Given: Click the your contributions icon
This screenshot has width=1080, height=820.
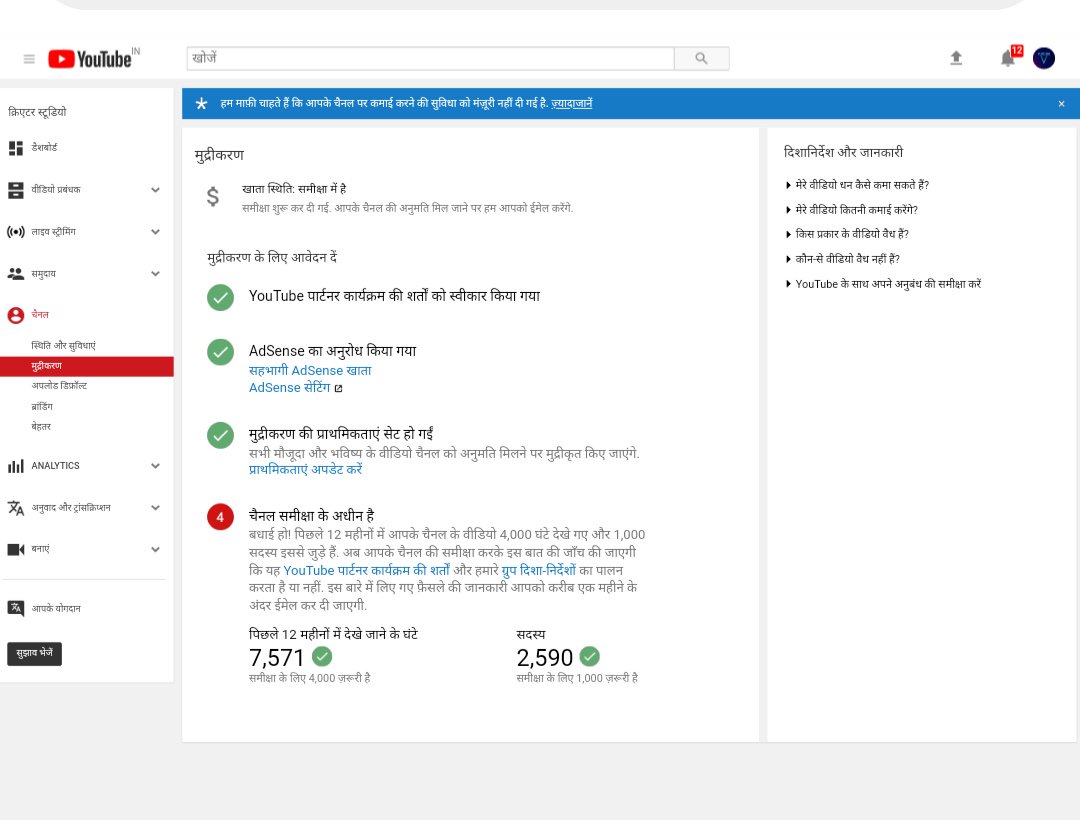Looking at the screenshot, I should tap(15, 608).
